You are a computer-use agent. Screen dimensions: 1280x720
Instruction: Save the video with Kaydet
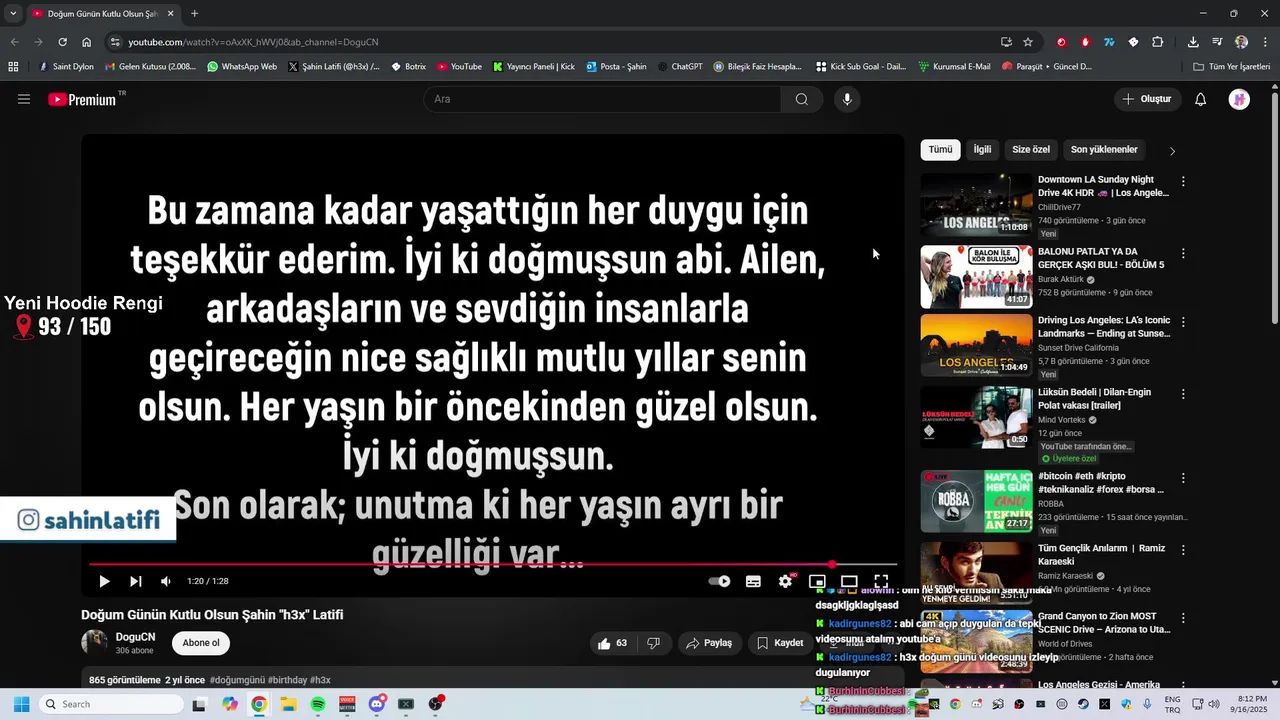tap(780, 643)
